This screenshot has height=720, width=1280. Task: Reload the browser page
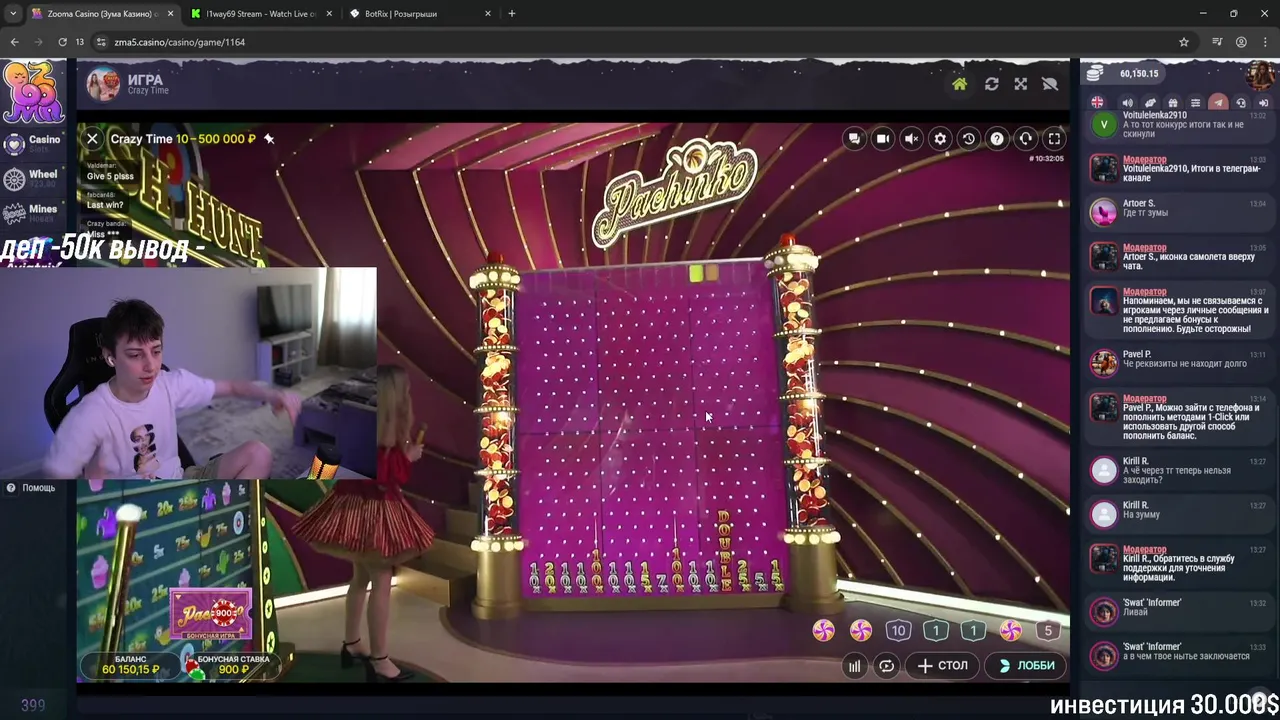pos(62,42)
